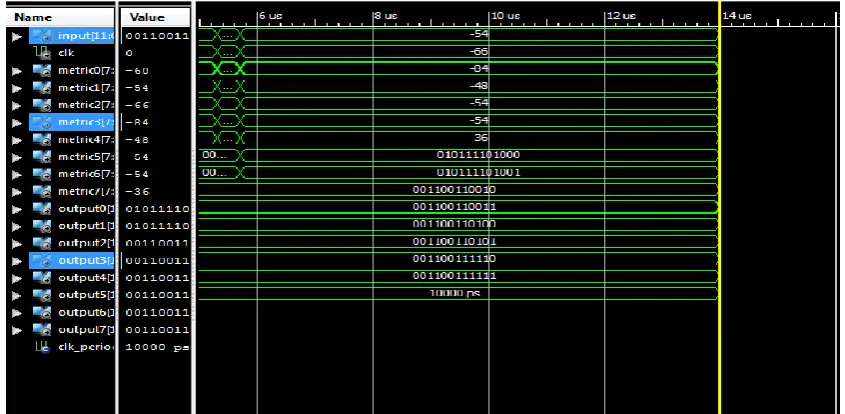Click waveform value 010111101001
Screen dimensions: 845x414
(478, 172)
